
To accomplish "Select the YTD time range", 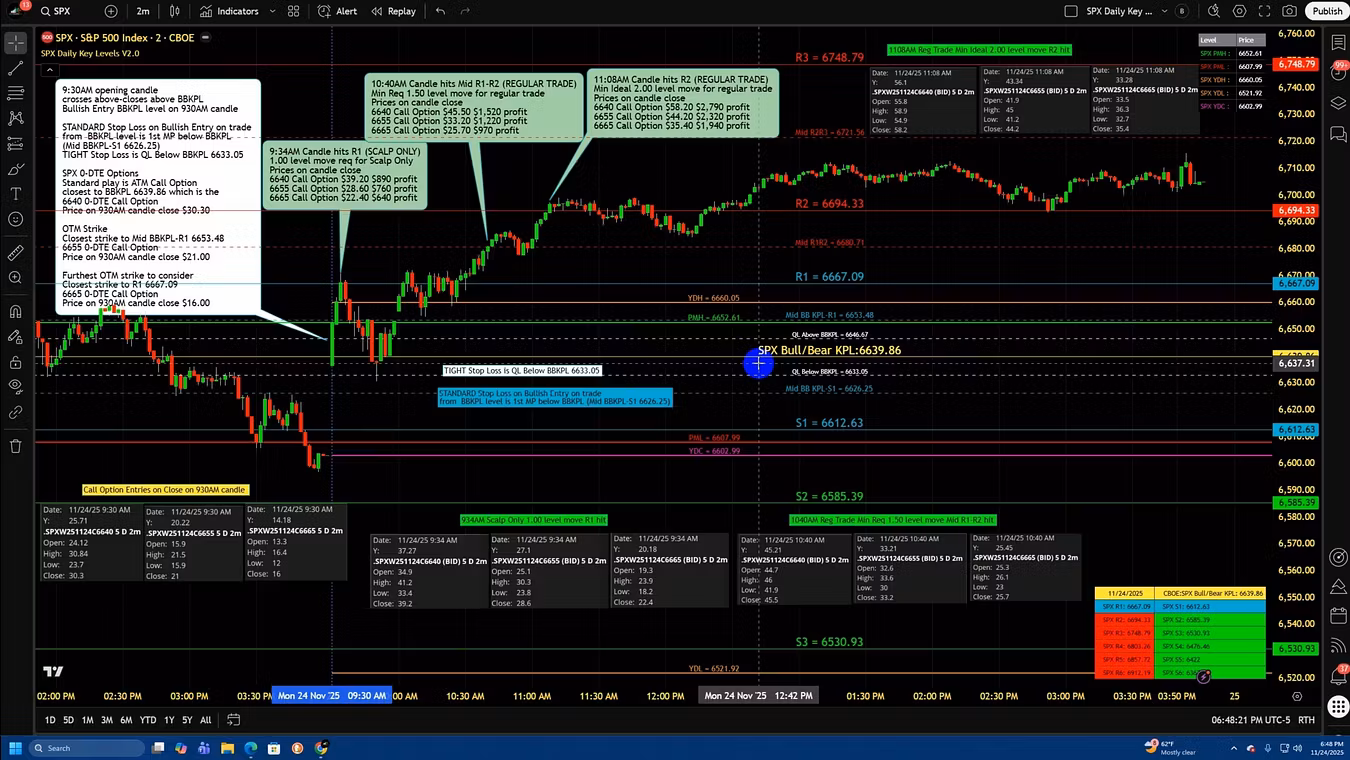I will [x=147, y=720].
